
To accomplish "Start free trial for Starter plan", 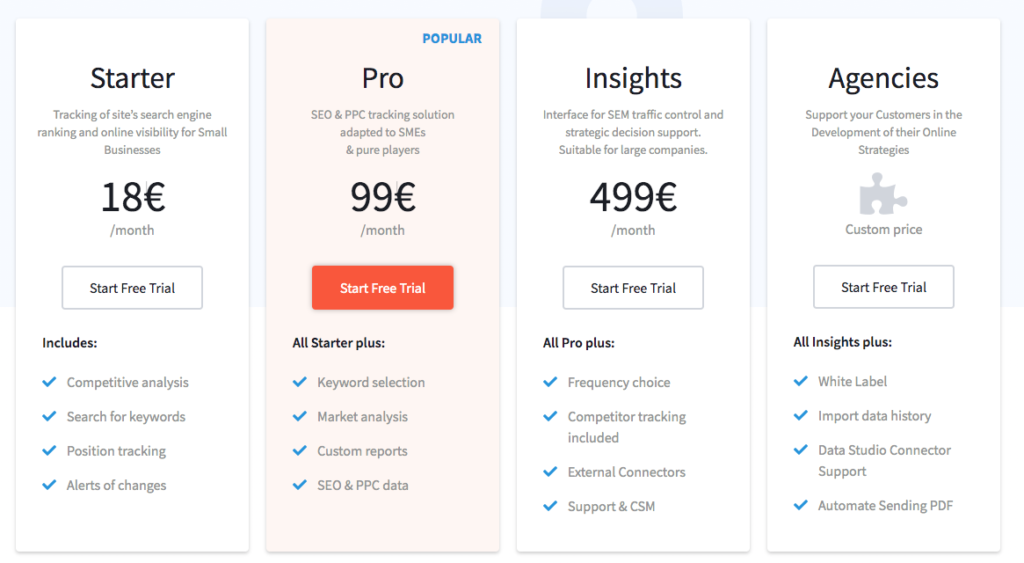I will [x=132, y=287].
